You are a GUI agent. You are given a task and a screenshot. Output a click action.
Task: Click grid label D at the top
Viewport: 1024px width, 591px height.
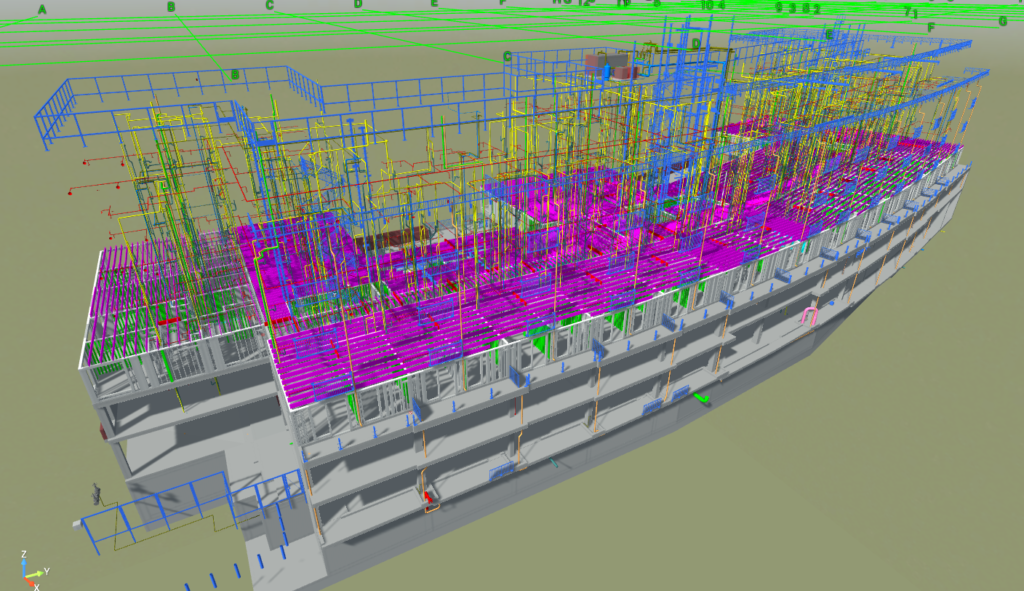tap(358, 4)
